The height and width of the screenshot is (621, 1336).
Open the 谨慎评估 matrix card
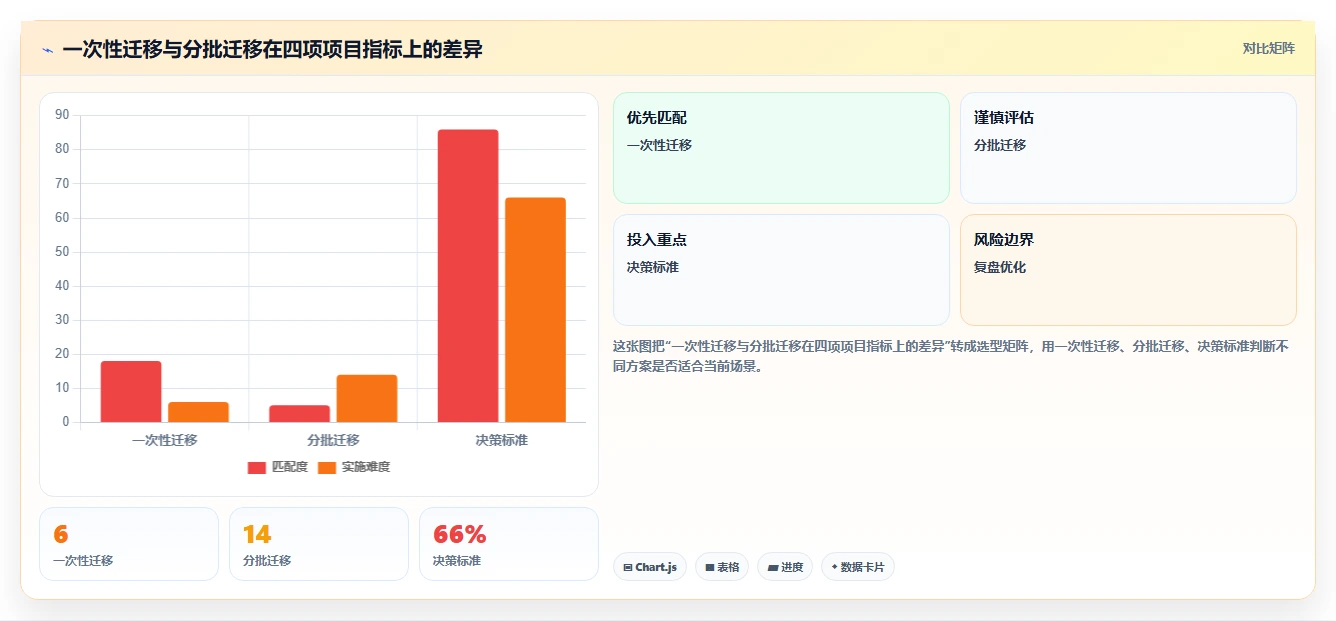click(1128, 148)
